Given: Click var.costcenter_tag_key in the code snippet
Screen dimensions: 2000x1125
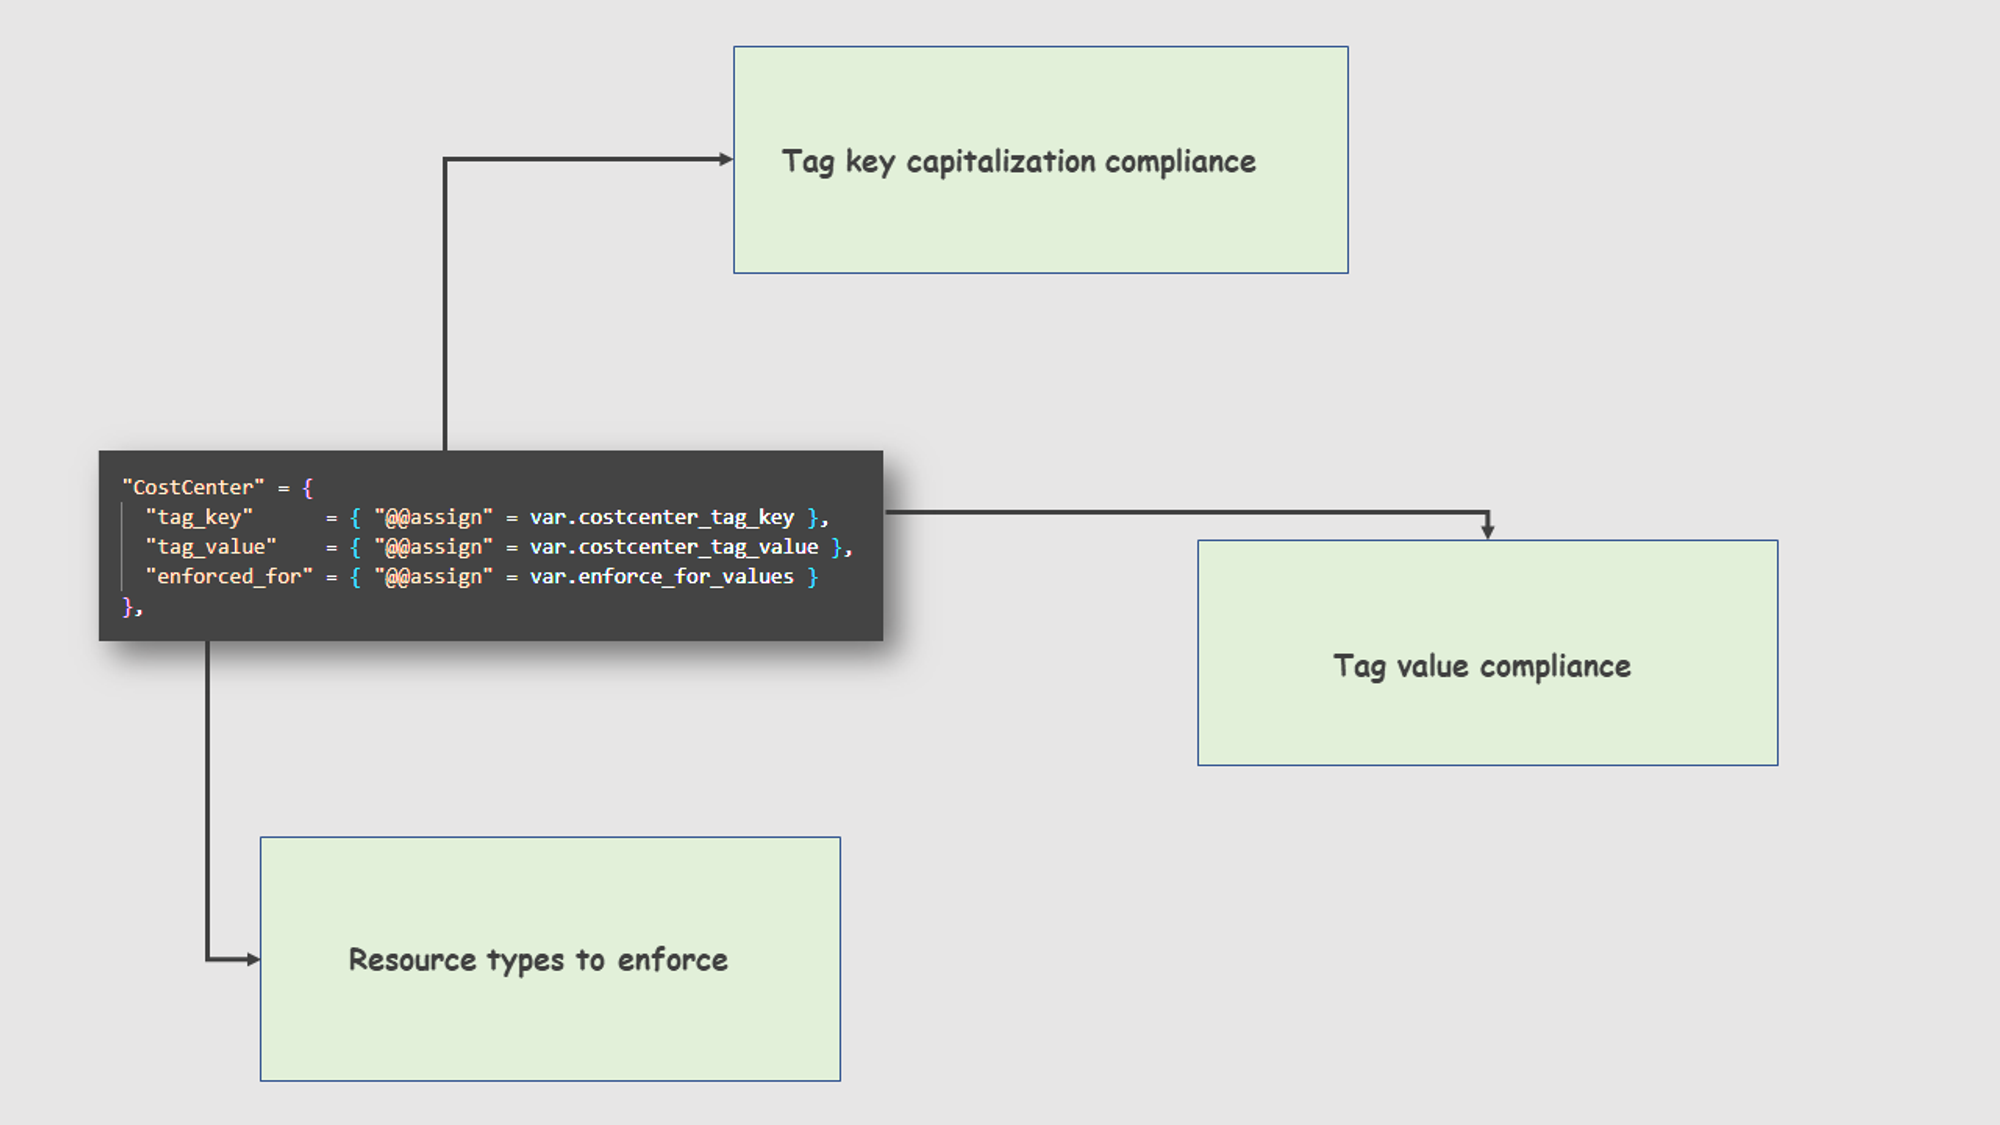Looking at the screenshot, I should [x=661, y=517].
